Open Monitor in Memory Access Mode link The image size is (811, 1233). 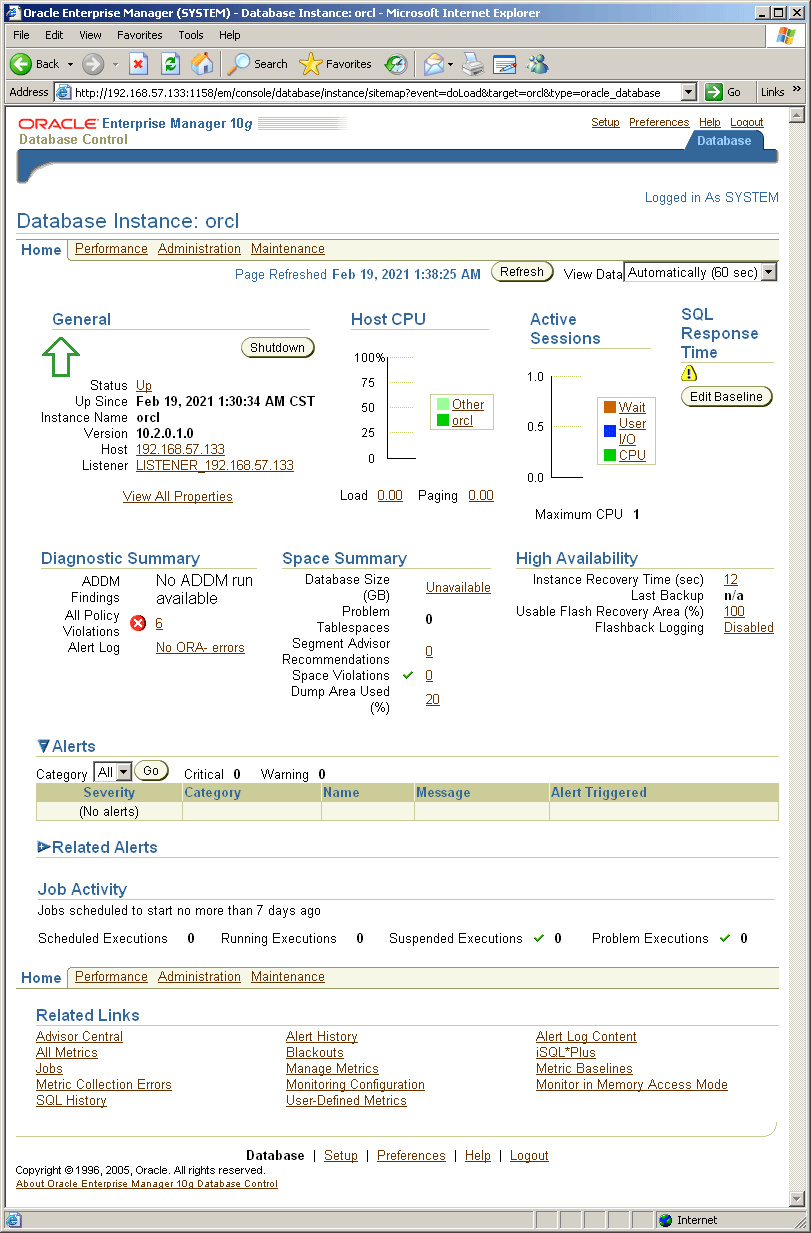[x=632, y=1085]
